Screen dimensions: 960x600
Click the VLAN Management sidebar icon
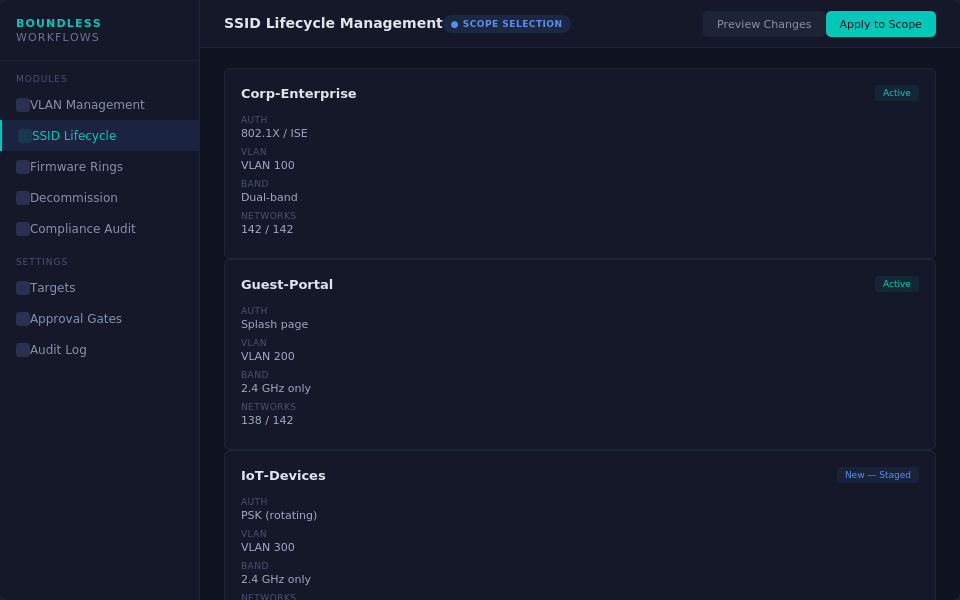pos(23,105)
